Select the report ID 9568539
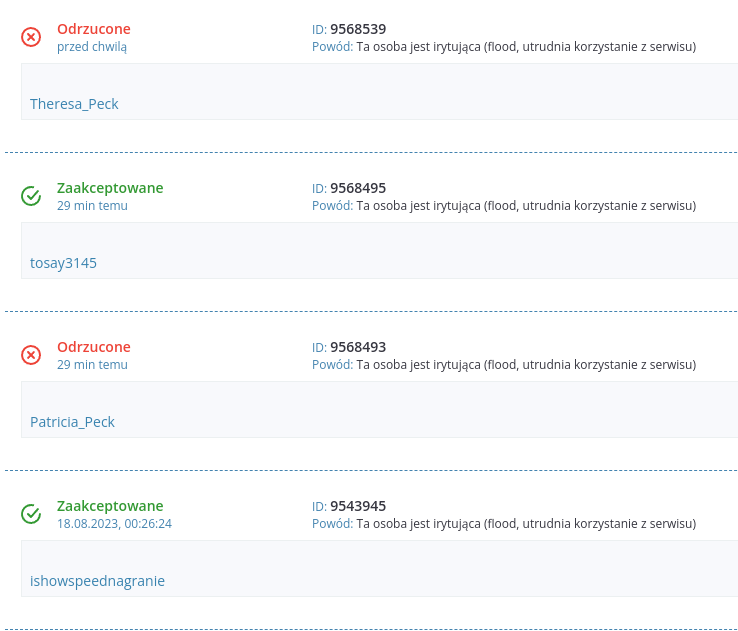Viewport: 738px width, 631px height. (358, 29)
